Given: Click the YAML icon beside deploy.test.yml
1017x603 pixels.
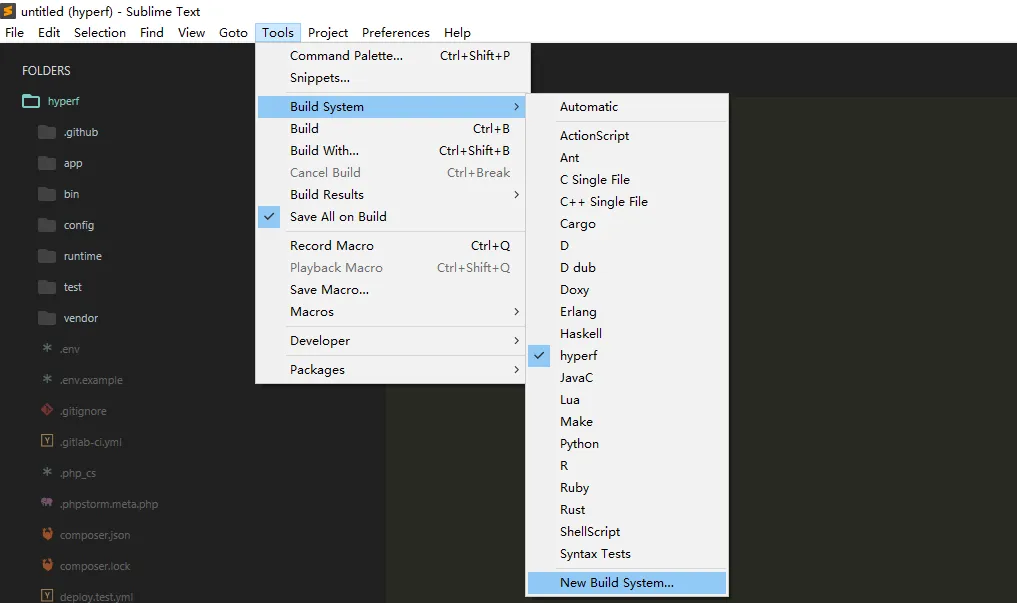Looking at the screenshot, I should pyautogui.click(x=47, y=595).
